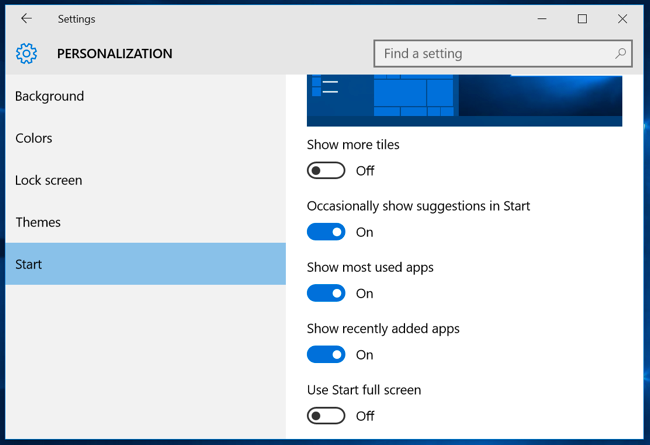Click the PERSONALIZATION heading text
The image size is (650, 445).
coord(114,53)
